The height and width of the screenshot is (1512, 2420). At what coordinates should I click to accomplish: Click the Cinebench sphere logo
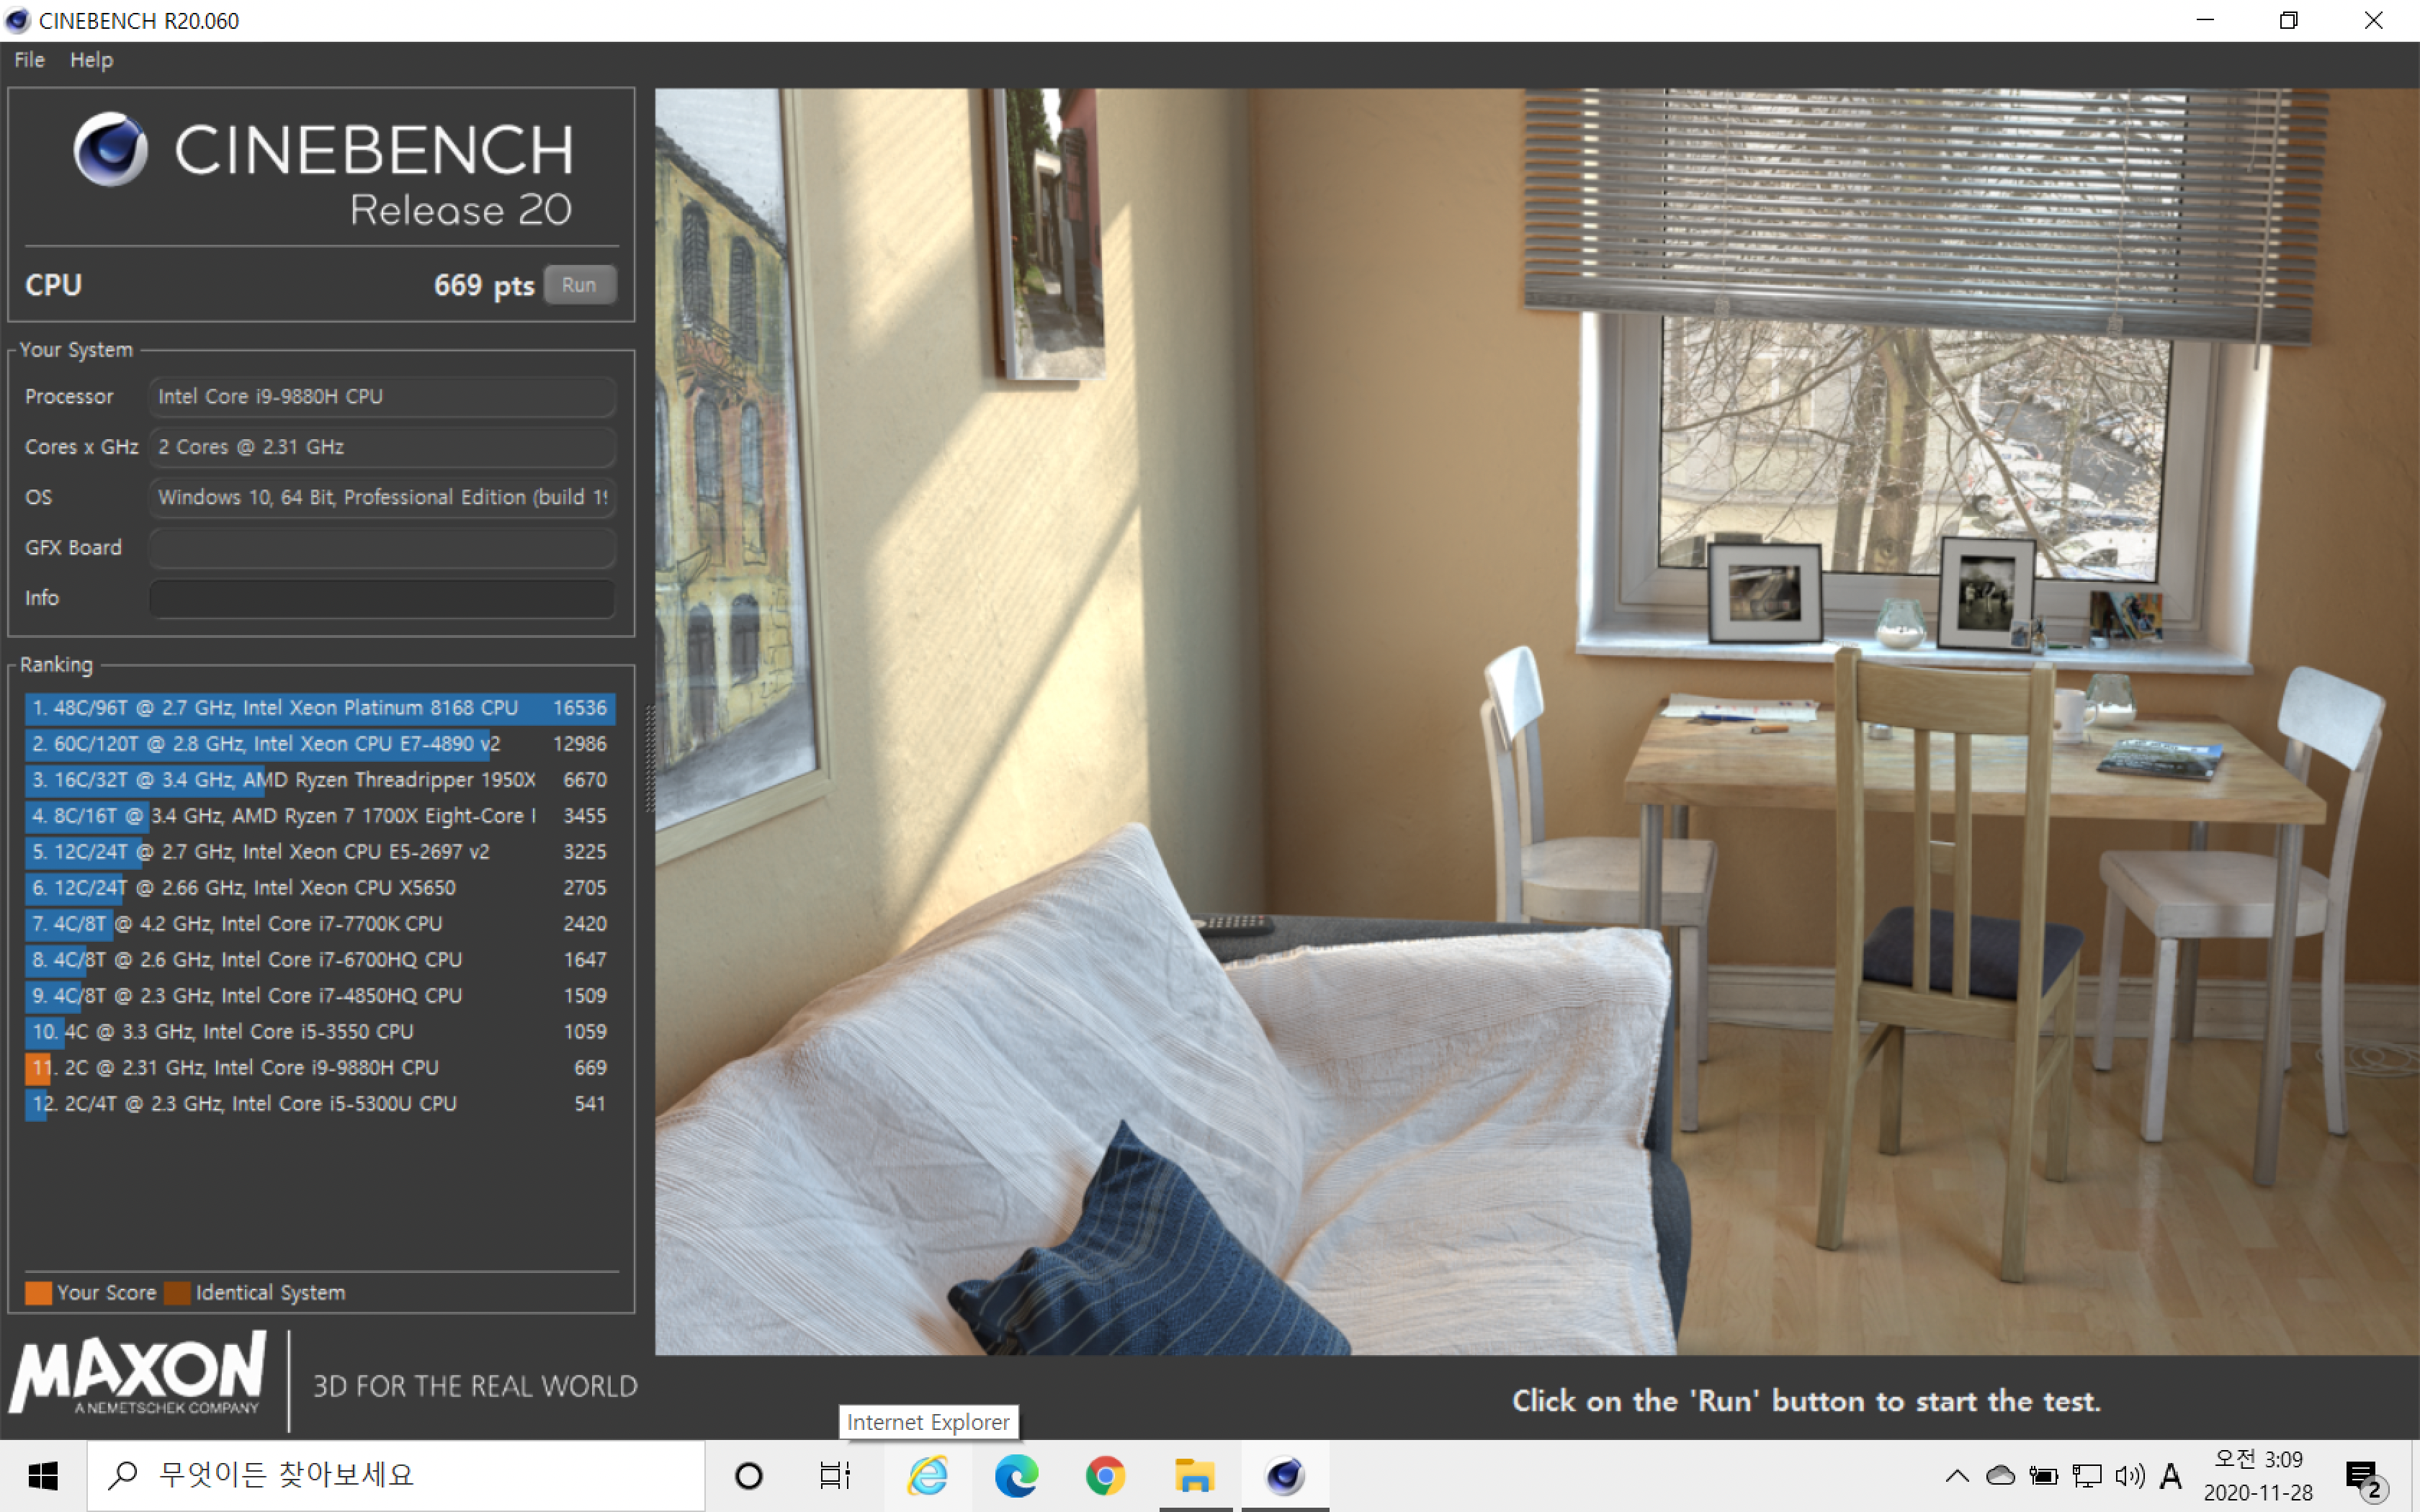click(x=110, y=150)
